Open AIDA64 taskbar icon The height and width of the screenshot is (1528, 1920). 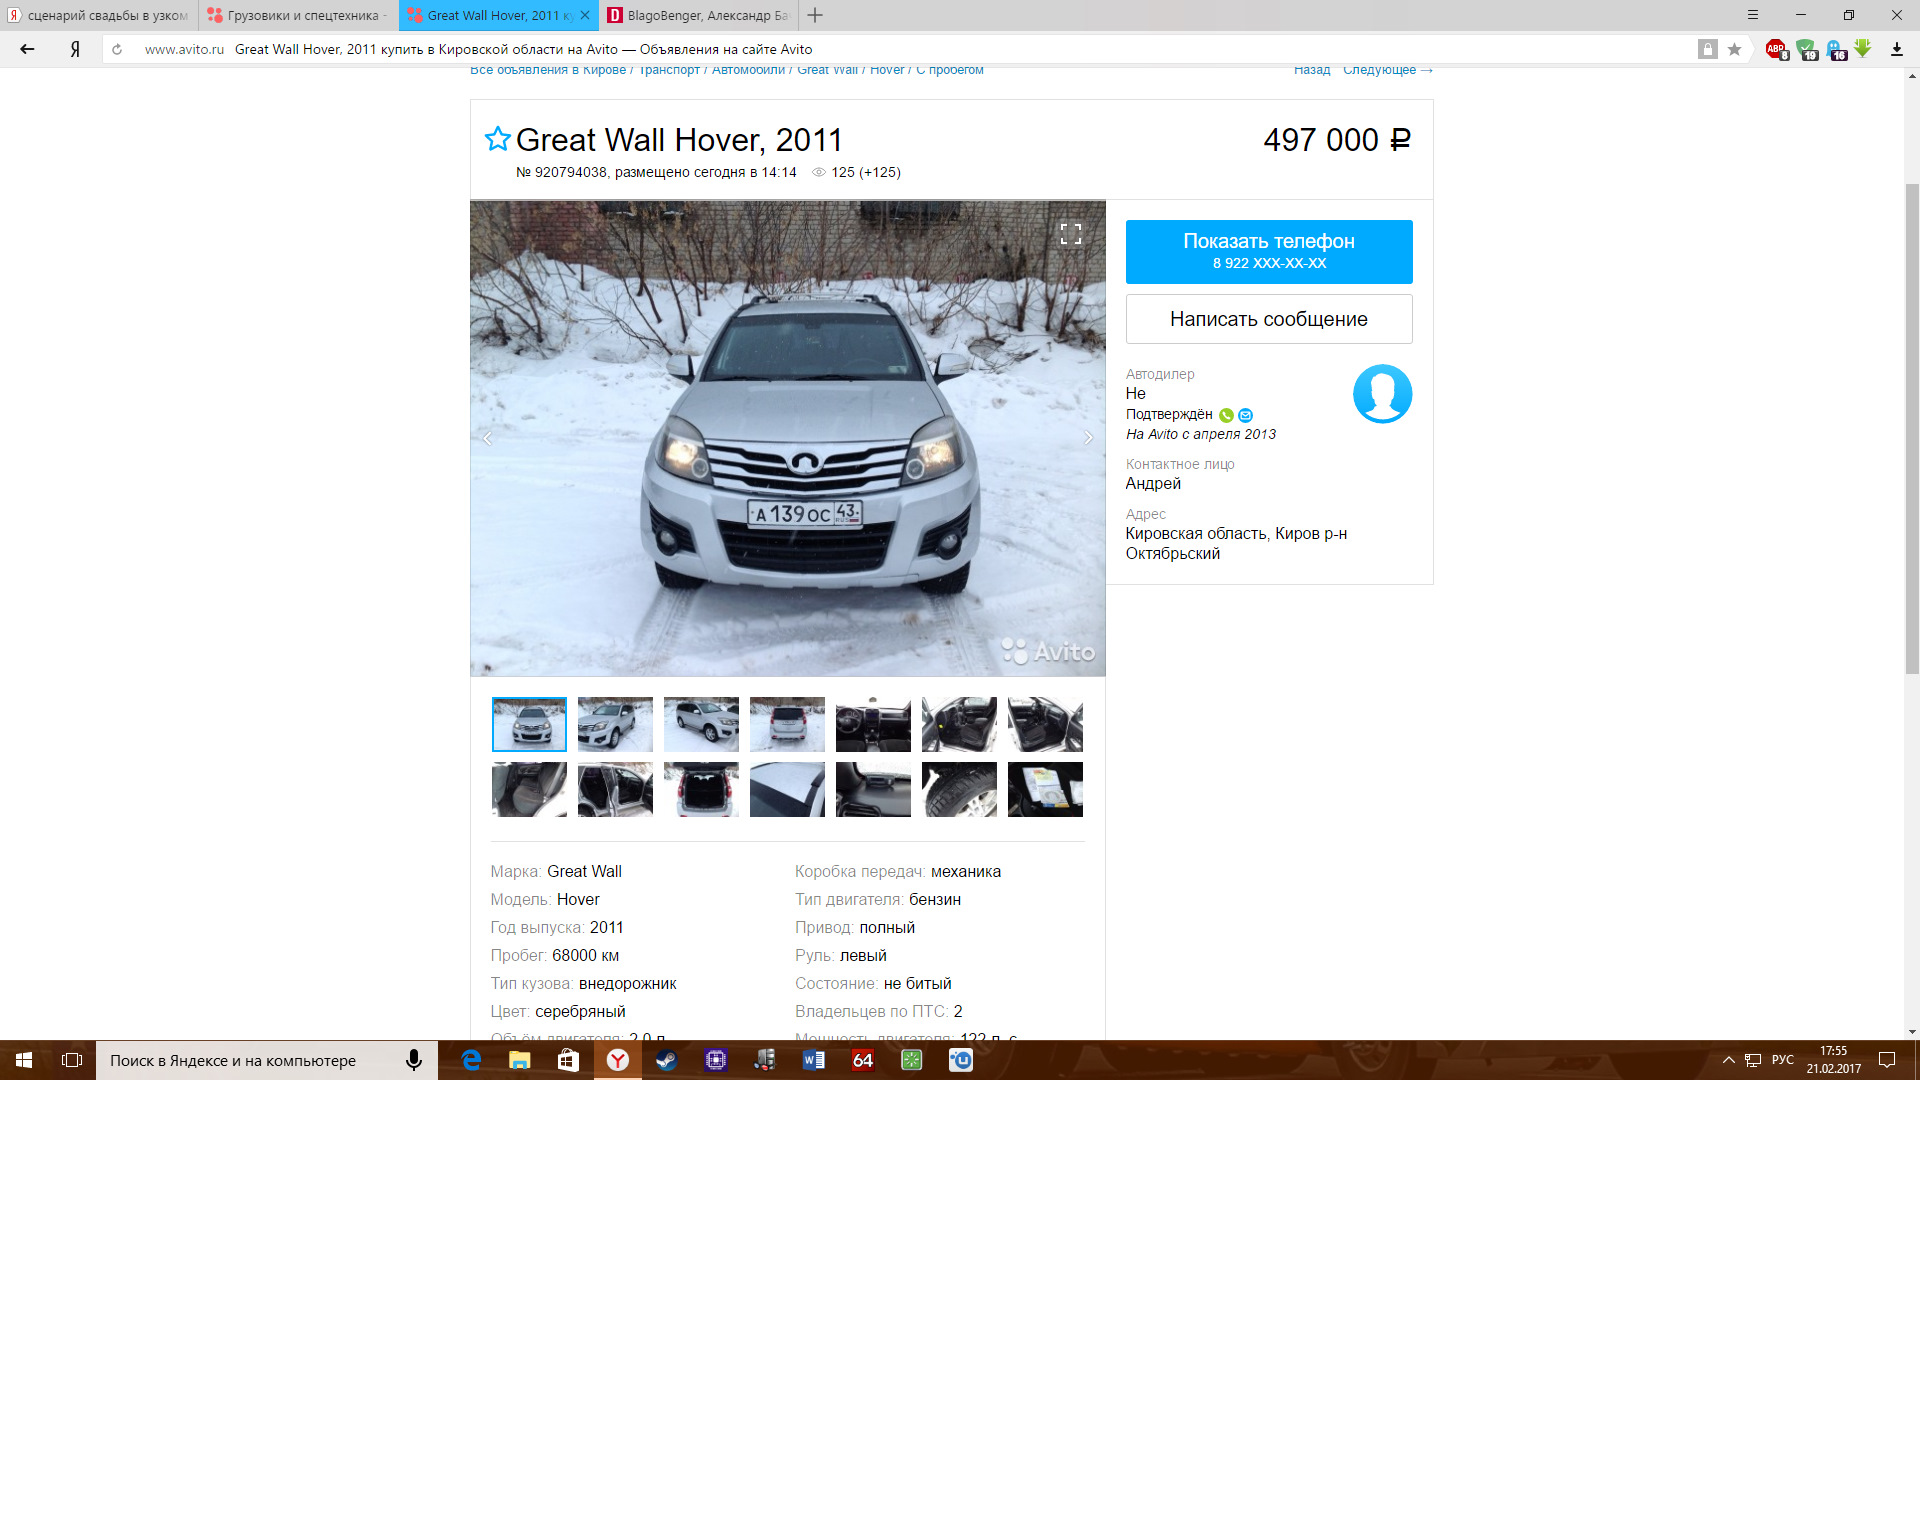(863, 1060)
